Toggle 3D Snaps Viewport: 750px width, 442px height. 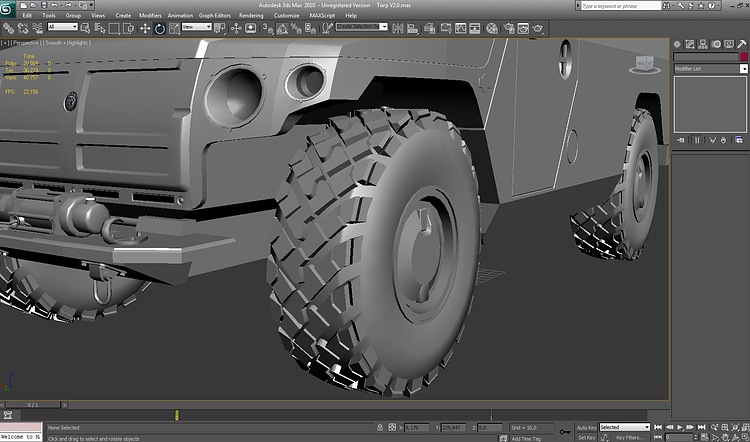click(268, 29)
